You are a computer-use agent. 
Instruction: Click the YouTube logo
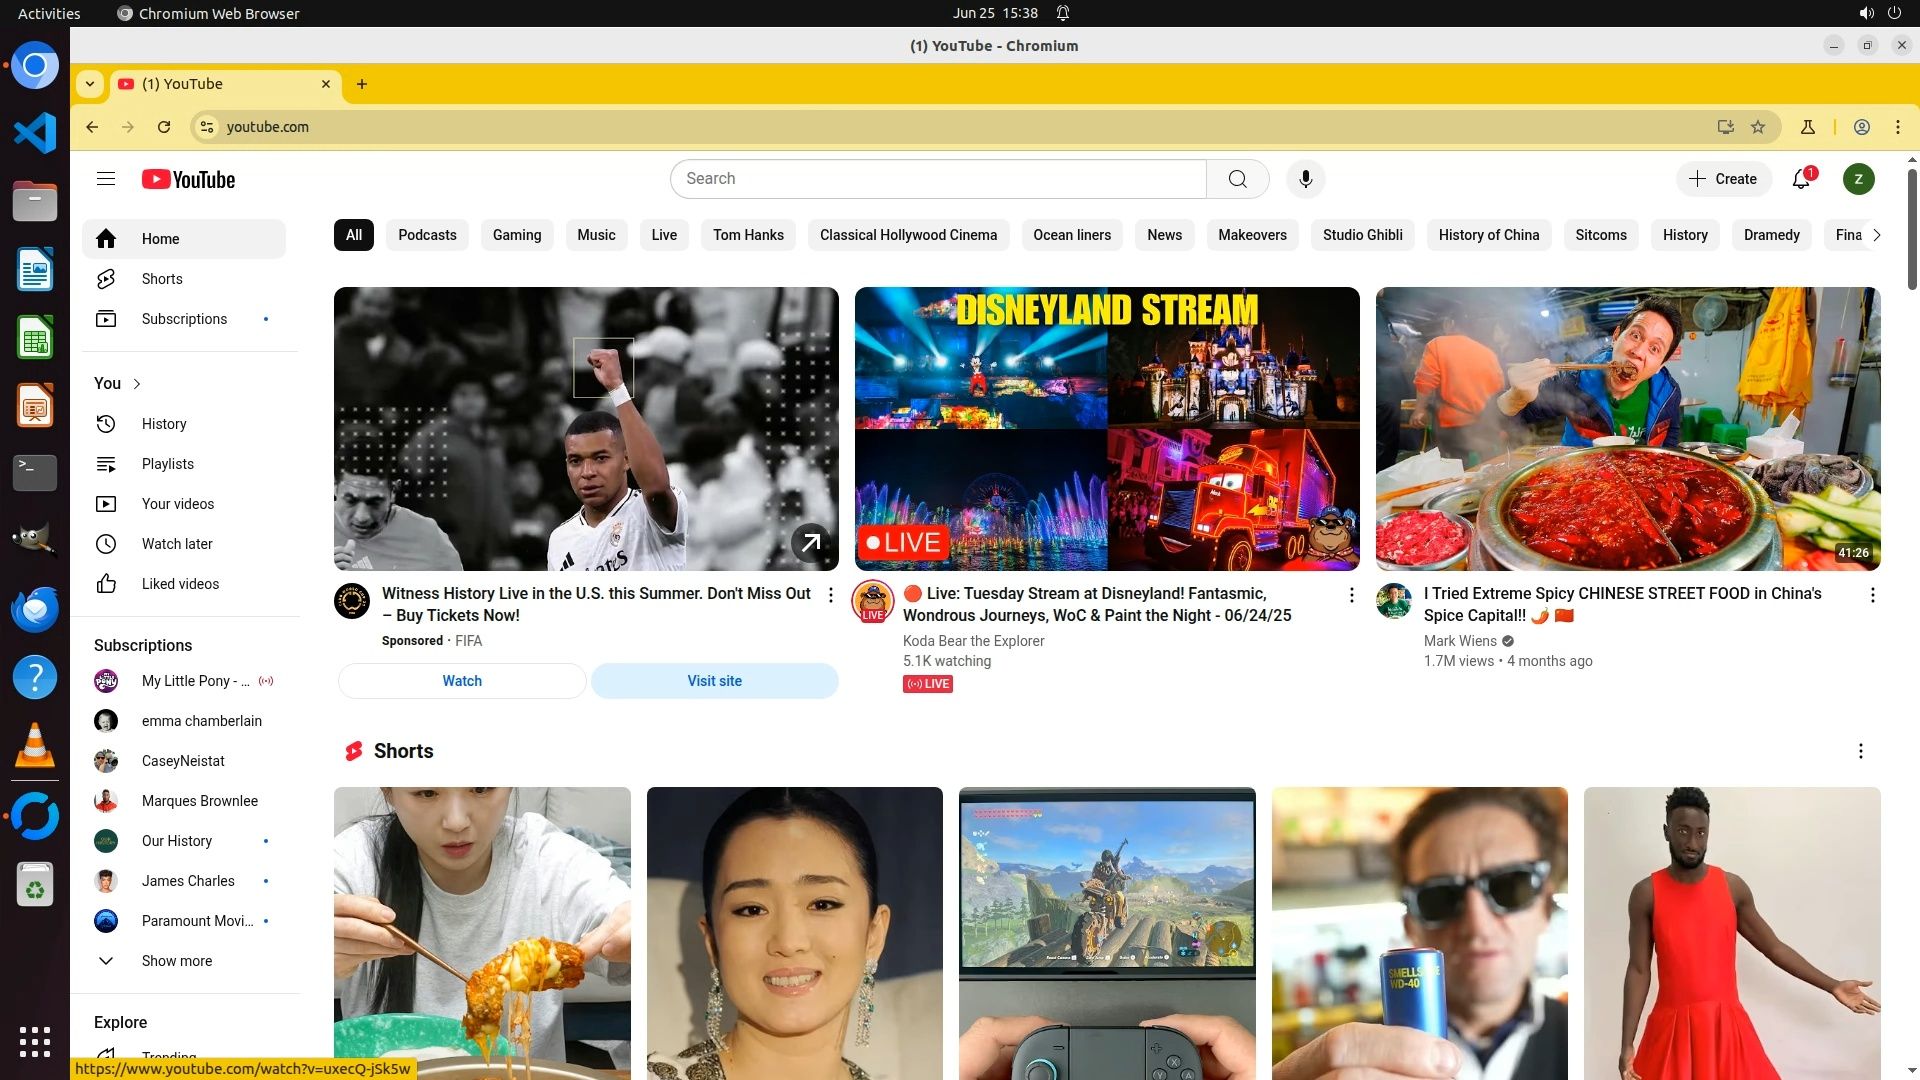click(x=188, y=179)
